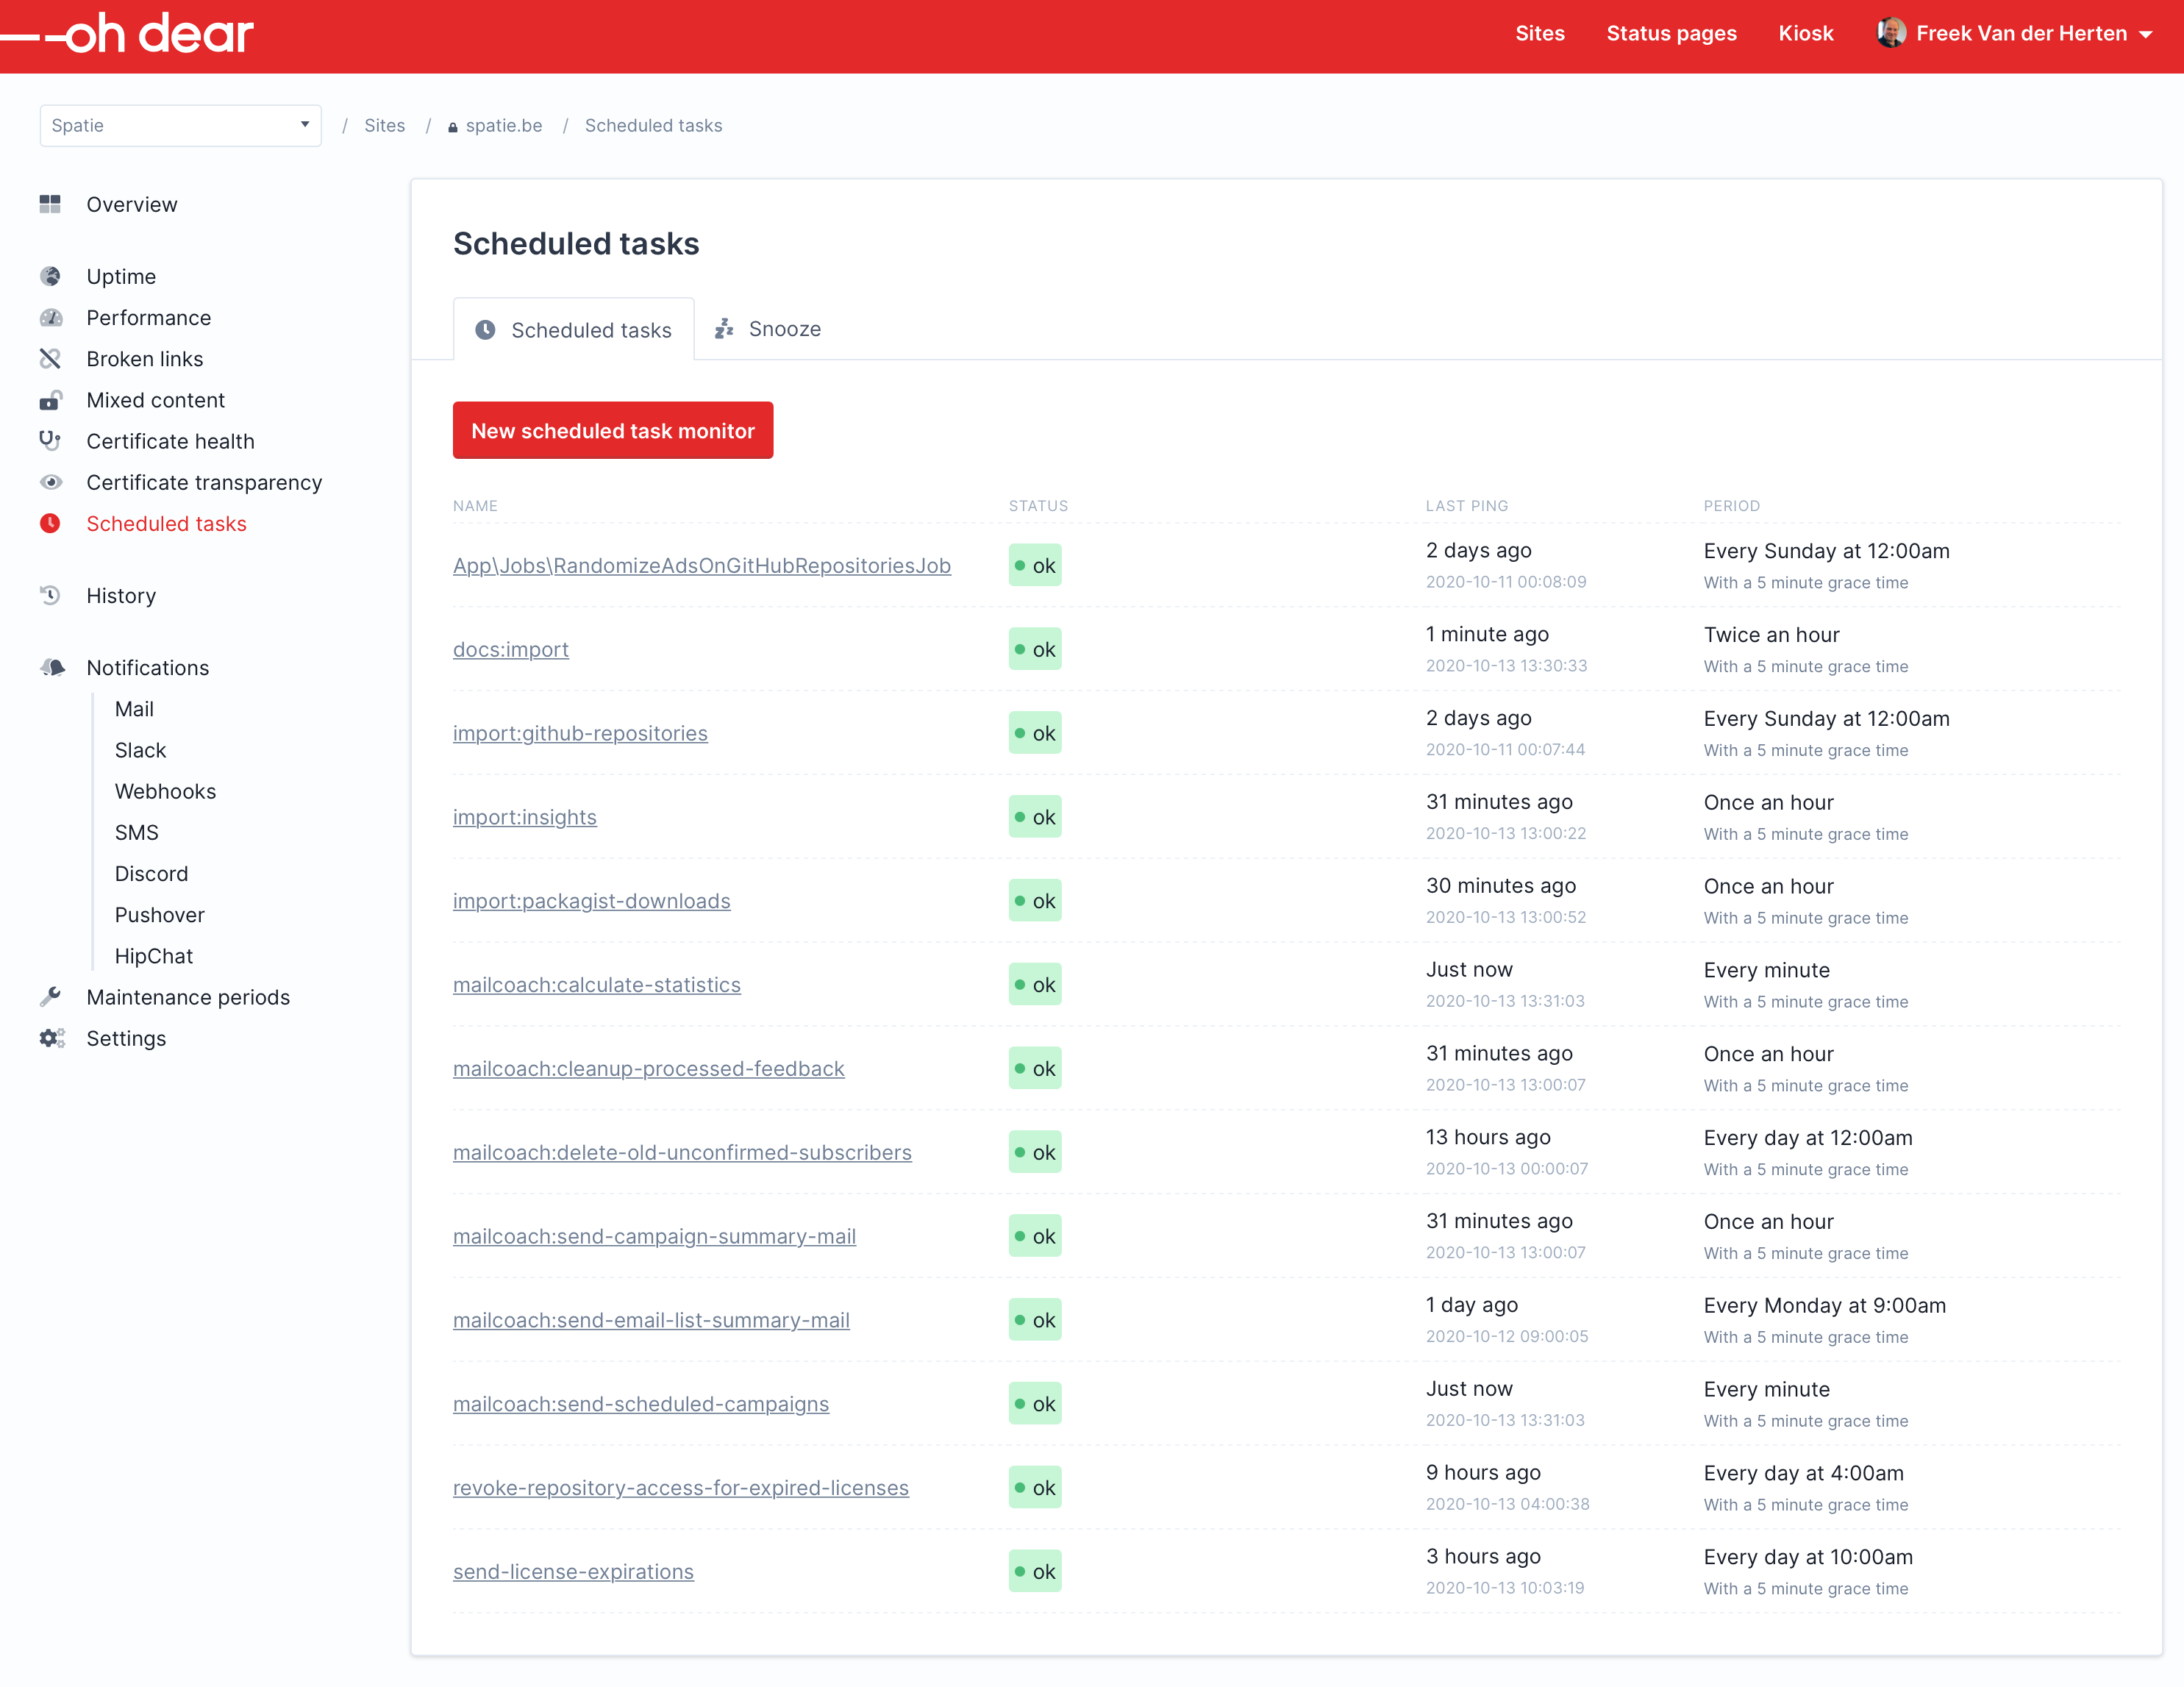Viewport: 2184px width, 1687px height.
Task: Select Mail under Notifications
Action: click(134, 709)
